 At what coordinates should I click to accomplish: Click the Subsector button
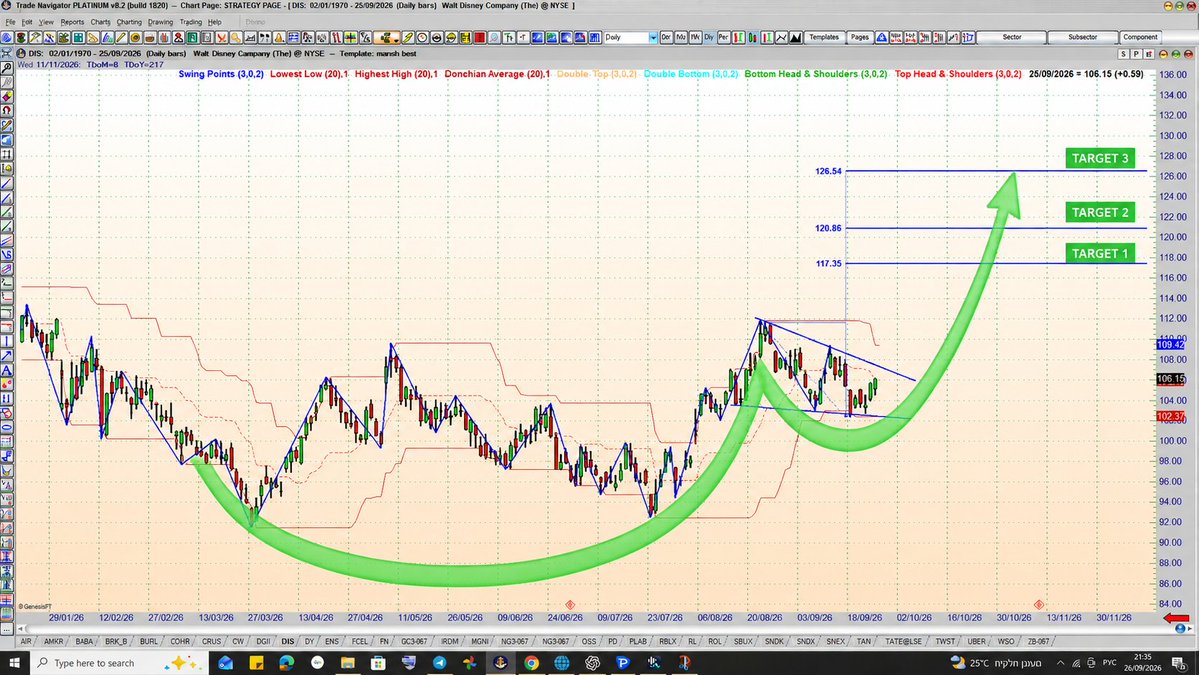[1082, 37]
